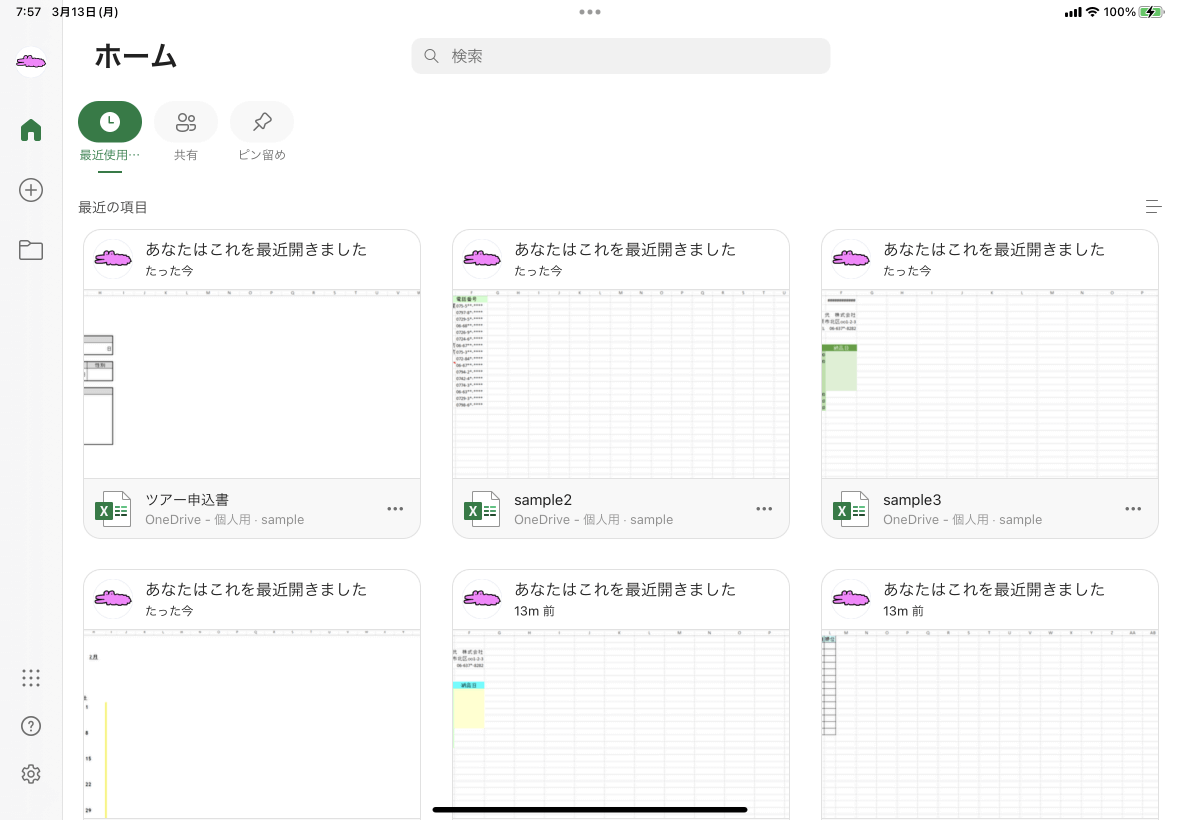Screen dimensions: 1180x820
Task: Open sample3 spreadsheet preview thumbnail
Action: pos(990,384)
